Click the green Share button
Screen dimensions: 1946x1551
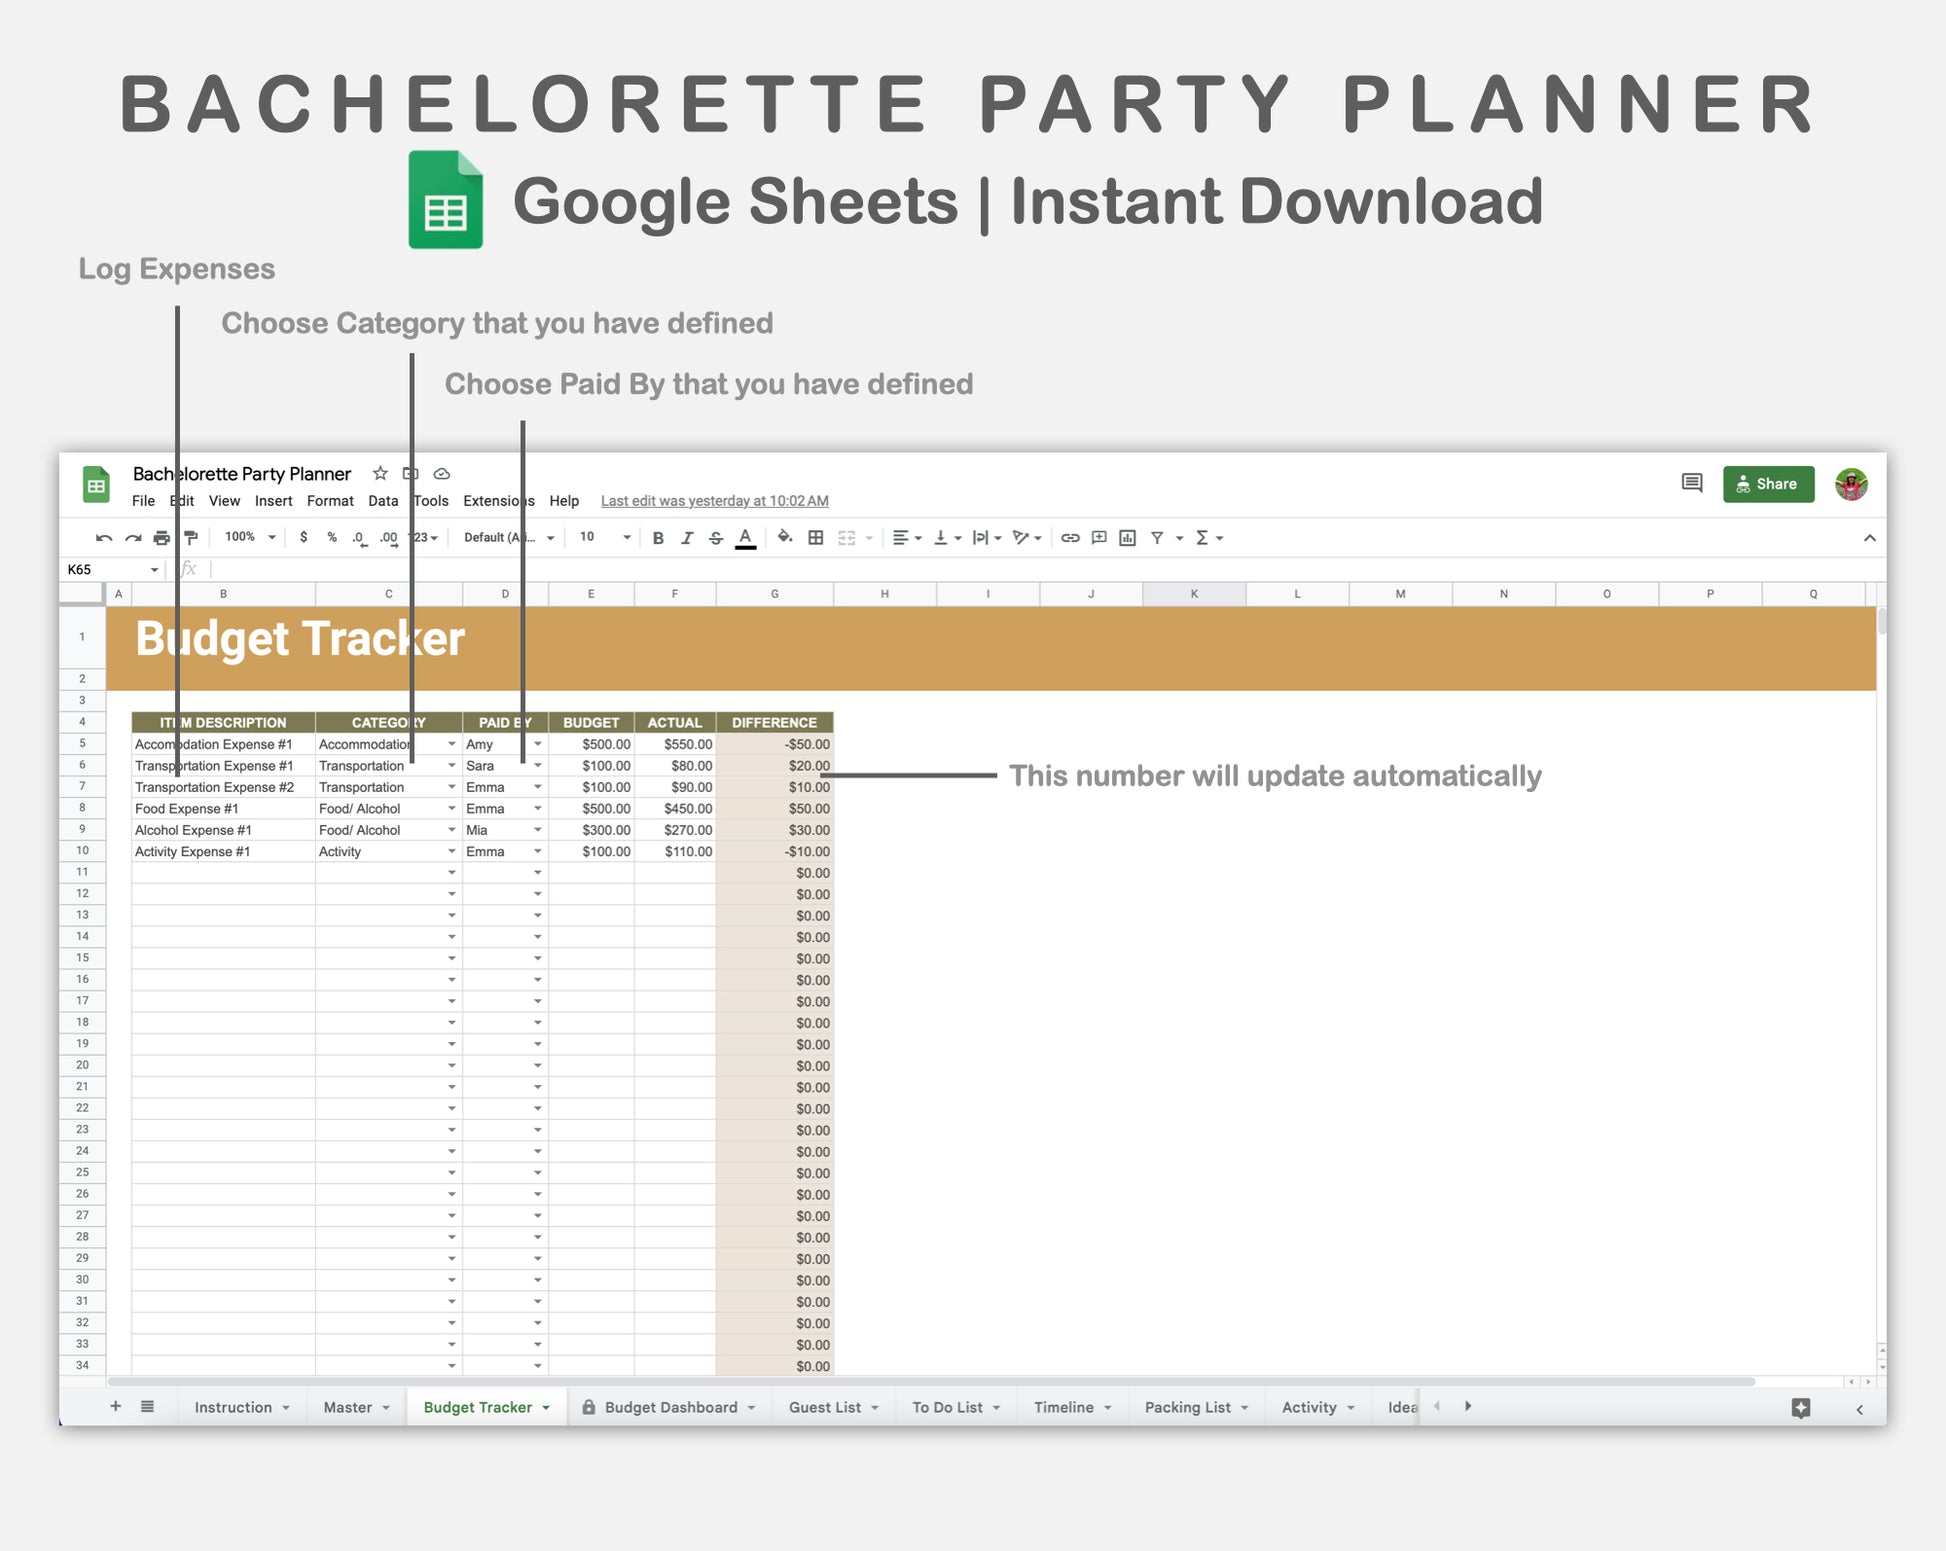[x=1768, y=484]
